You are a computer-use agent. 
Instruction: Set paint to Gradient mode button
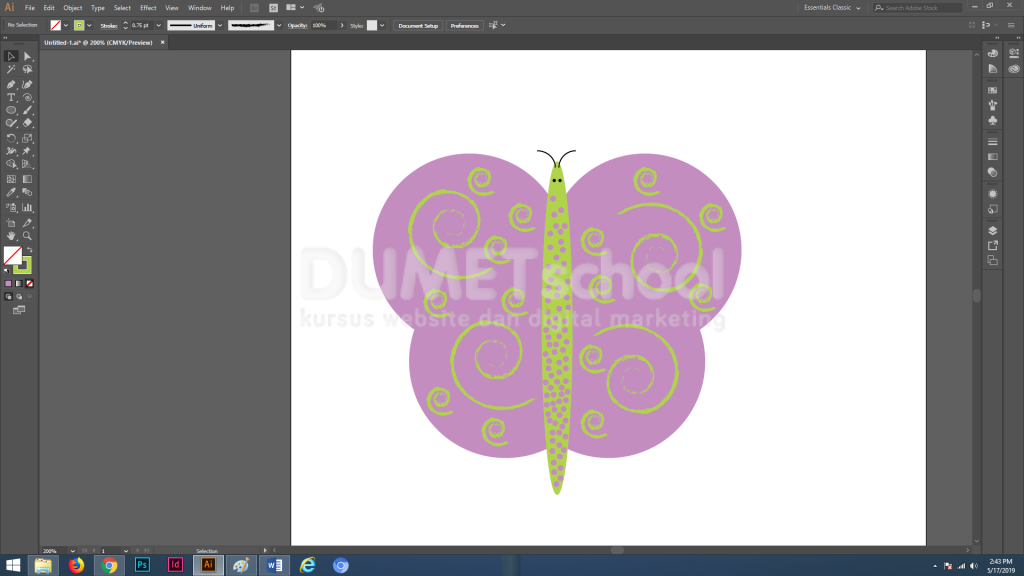coord(19,283)
